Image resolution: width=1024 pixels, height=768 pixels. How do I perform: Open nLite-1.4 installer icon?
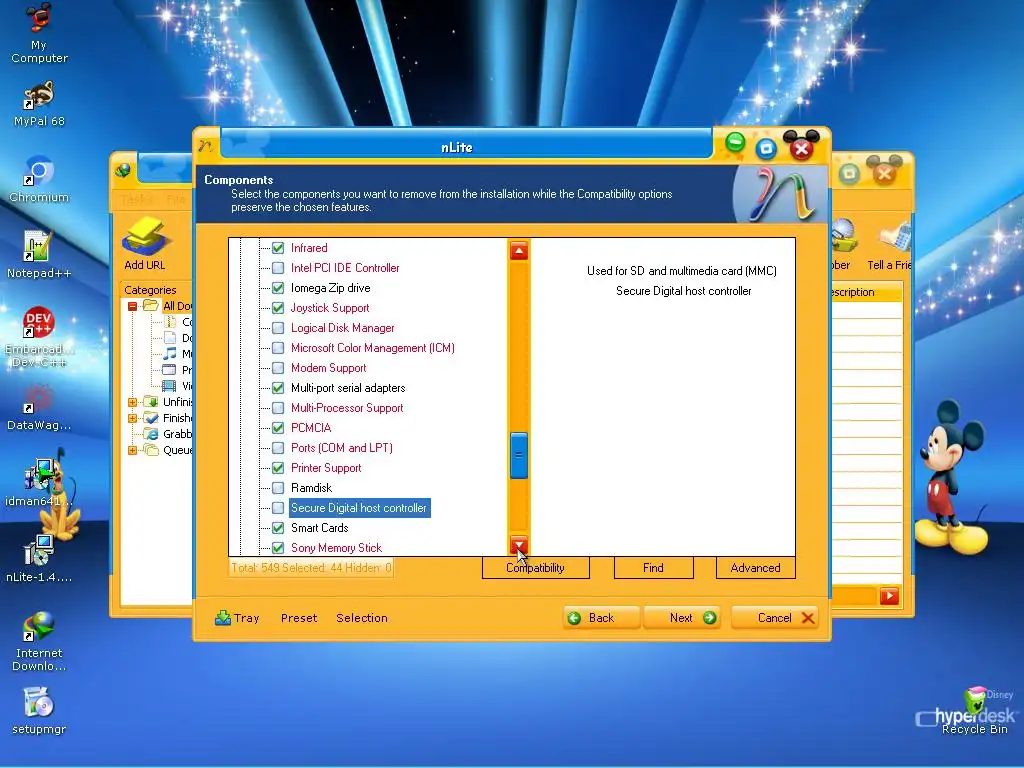tap(39, 558)
